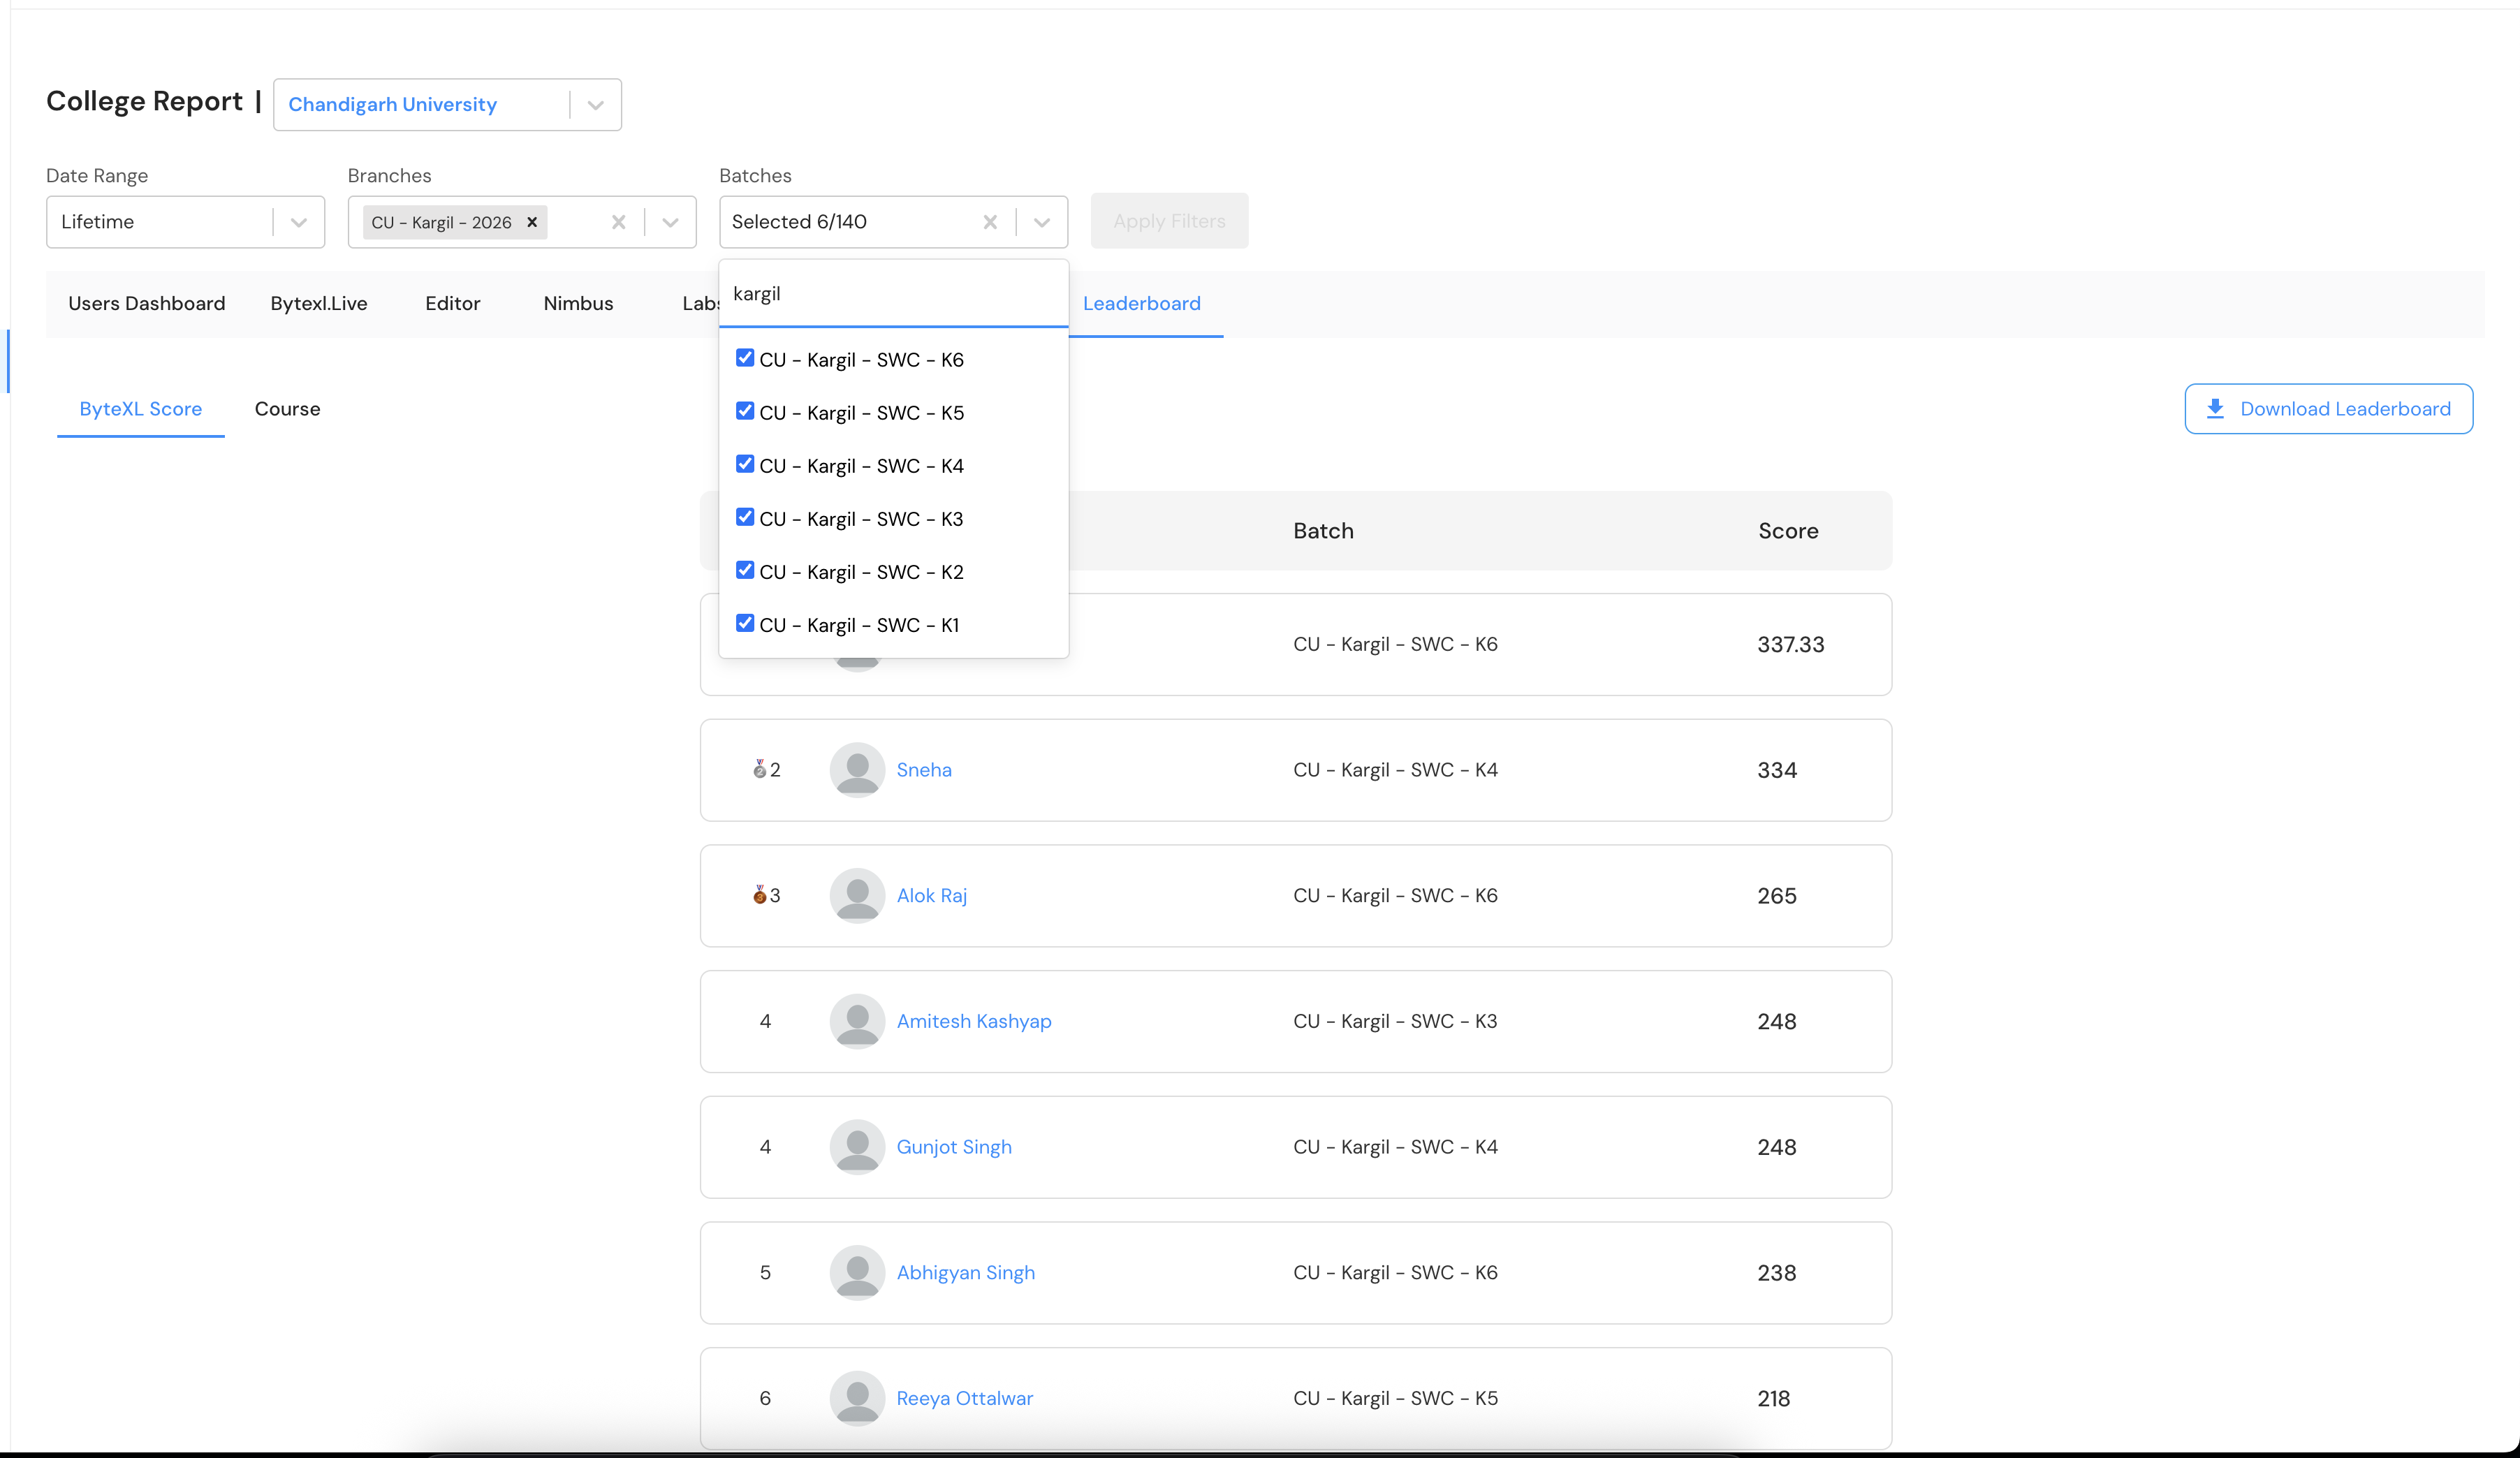The height and width of the screenshot is (1458, 2520).
Task: Clear all selected branches with X icon
Action: [618, 222]
